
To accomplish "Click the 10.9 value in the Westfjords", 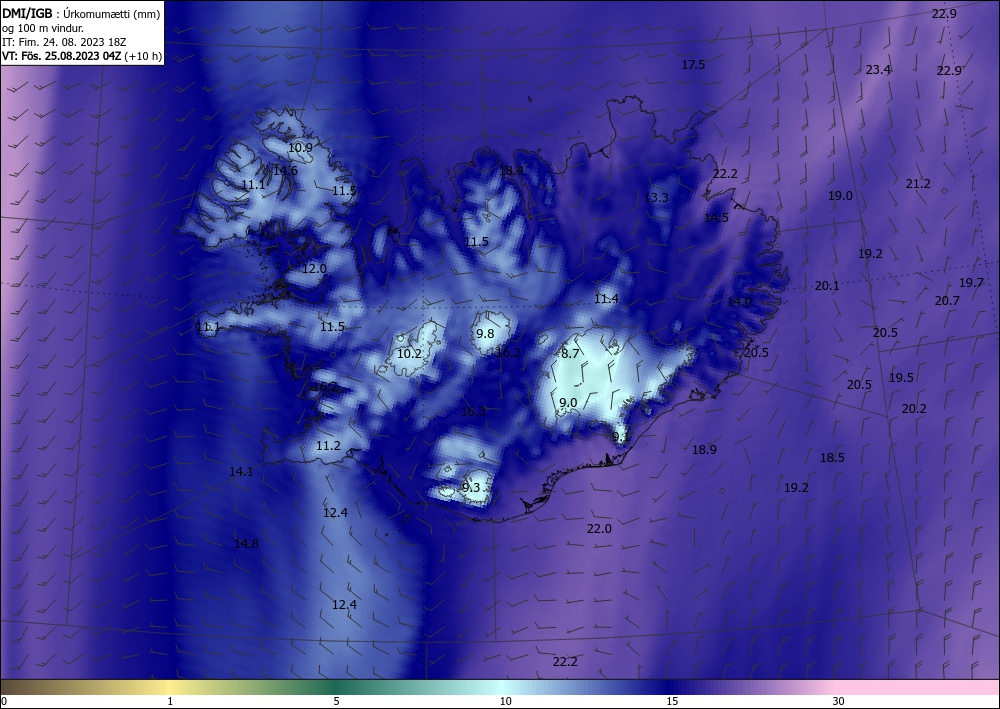I will click(300, 147).
